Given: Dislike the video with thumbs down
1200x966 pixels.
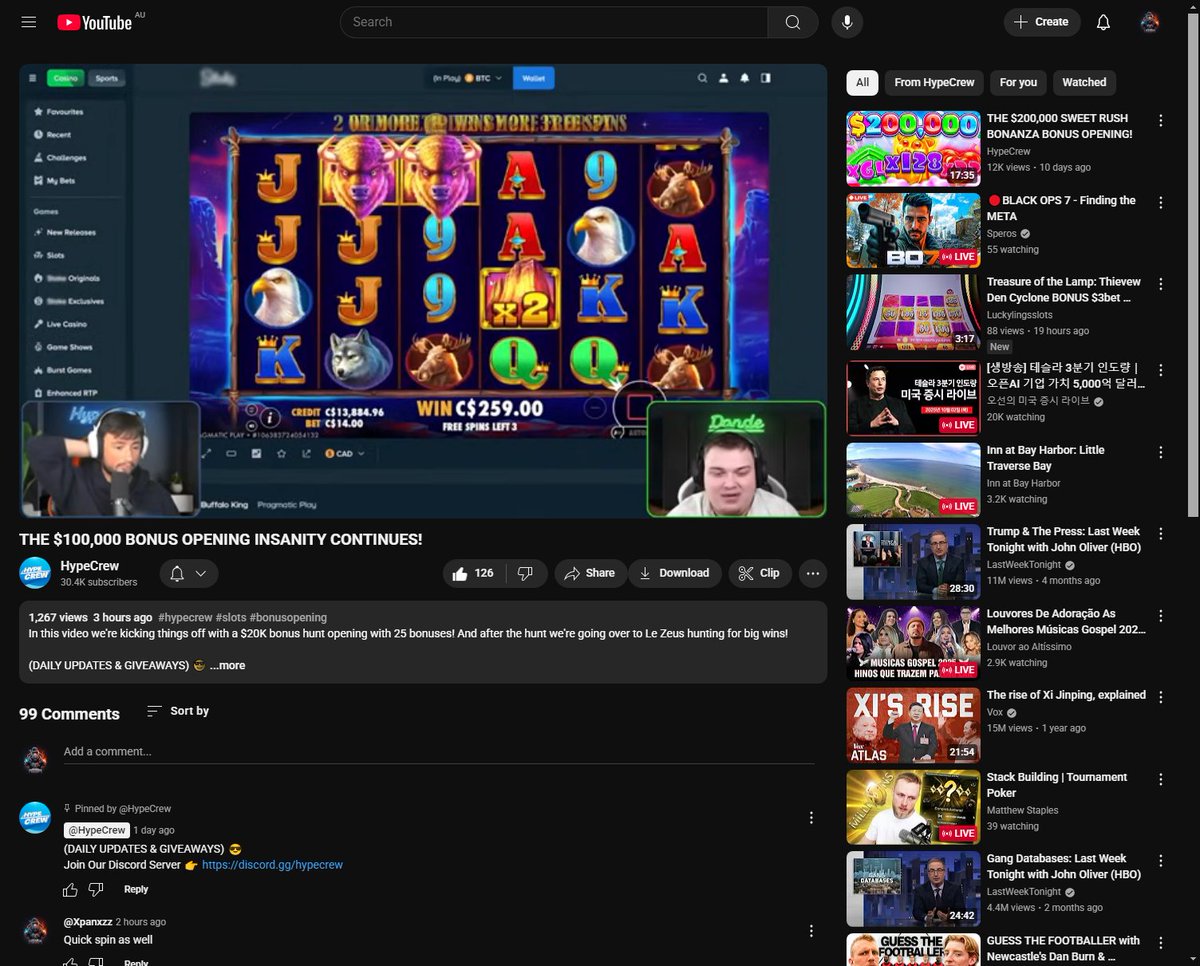Looking at the screenshot, I should tap(525, 573).
